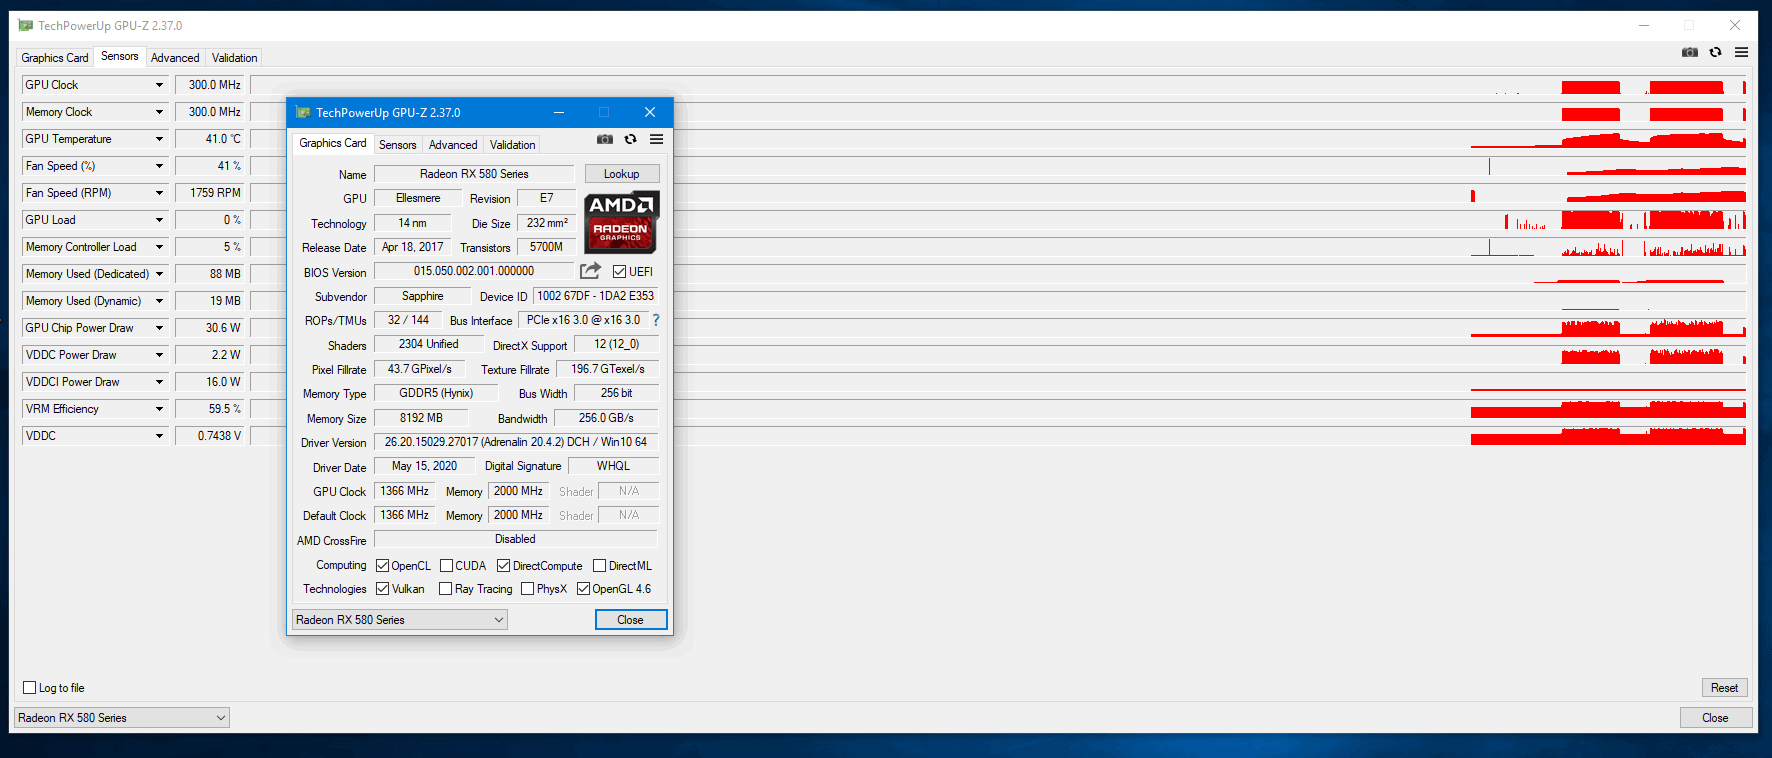Open the last VDDC voltage sensor dropdown
The image size is (1772, 758).
[x=159, y=436]
